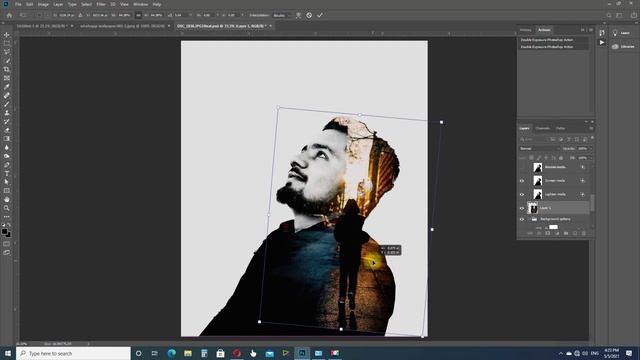Image resolution: width=640 pixels, height=360 pixels.
Task: Select the Brush tool
Action: [7, 104]
